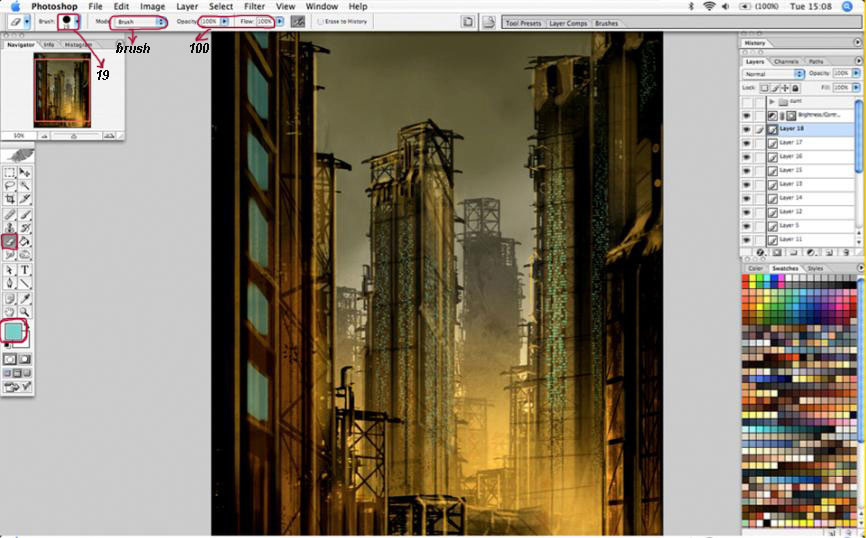Select the Zoom tool

25,312
